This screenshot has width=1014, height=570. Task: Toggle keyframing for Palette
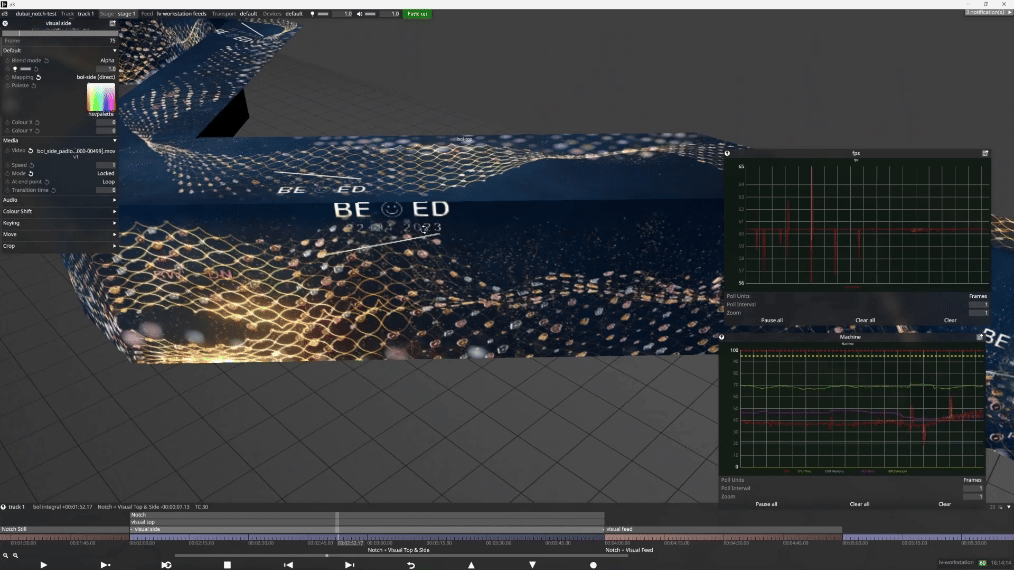(8, 85)
